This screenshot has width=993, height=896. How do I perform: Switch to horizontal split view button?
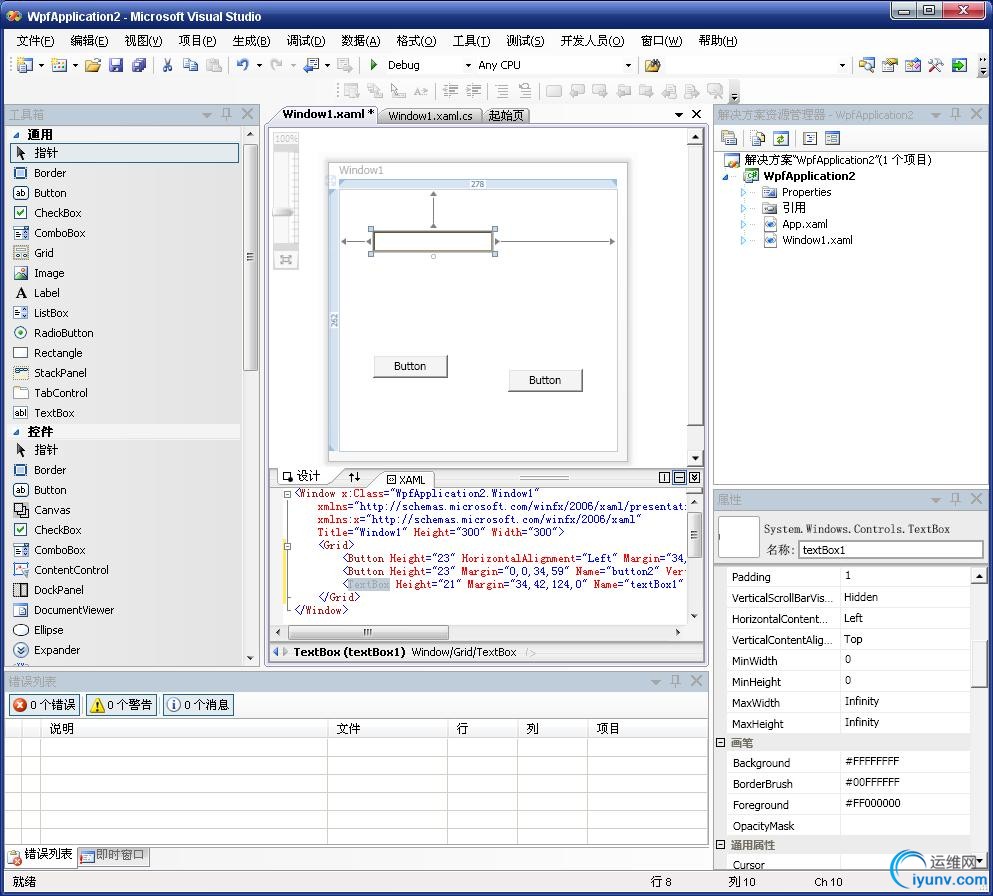[680, 477]
